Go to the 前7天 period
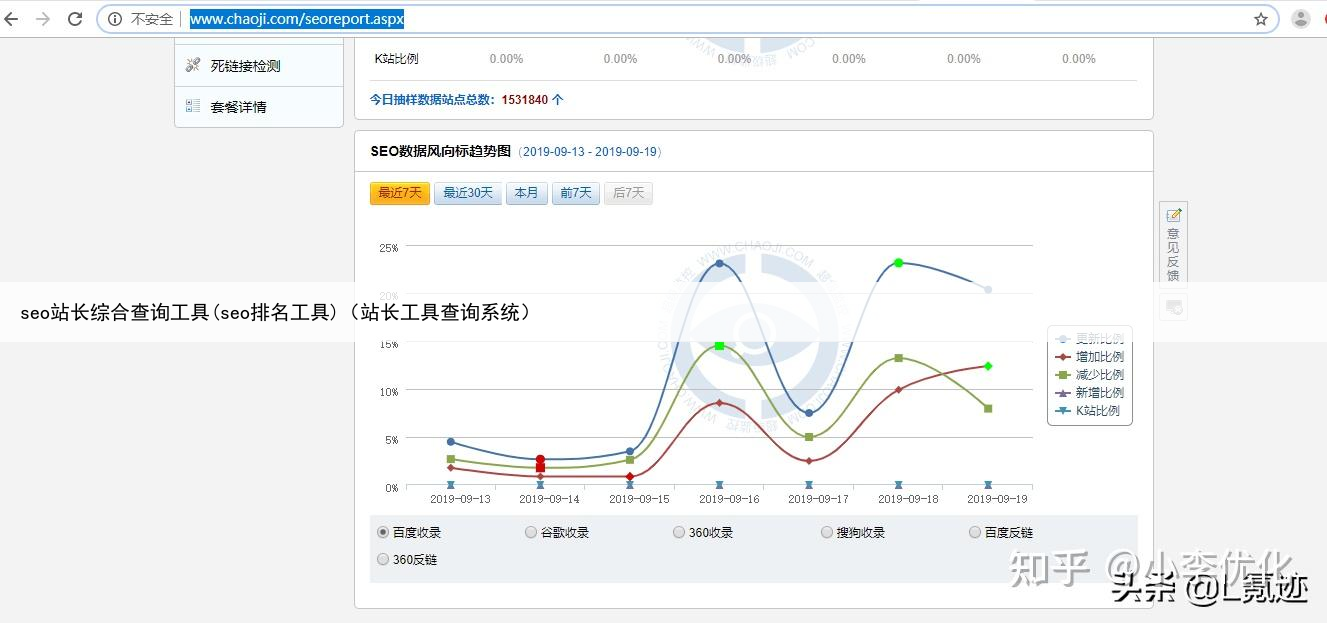1327x623 pixels. pos(575,193)
